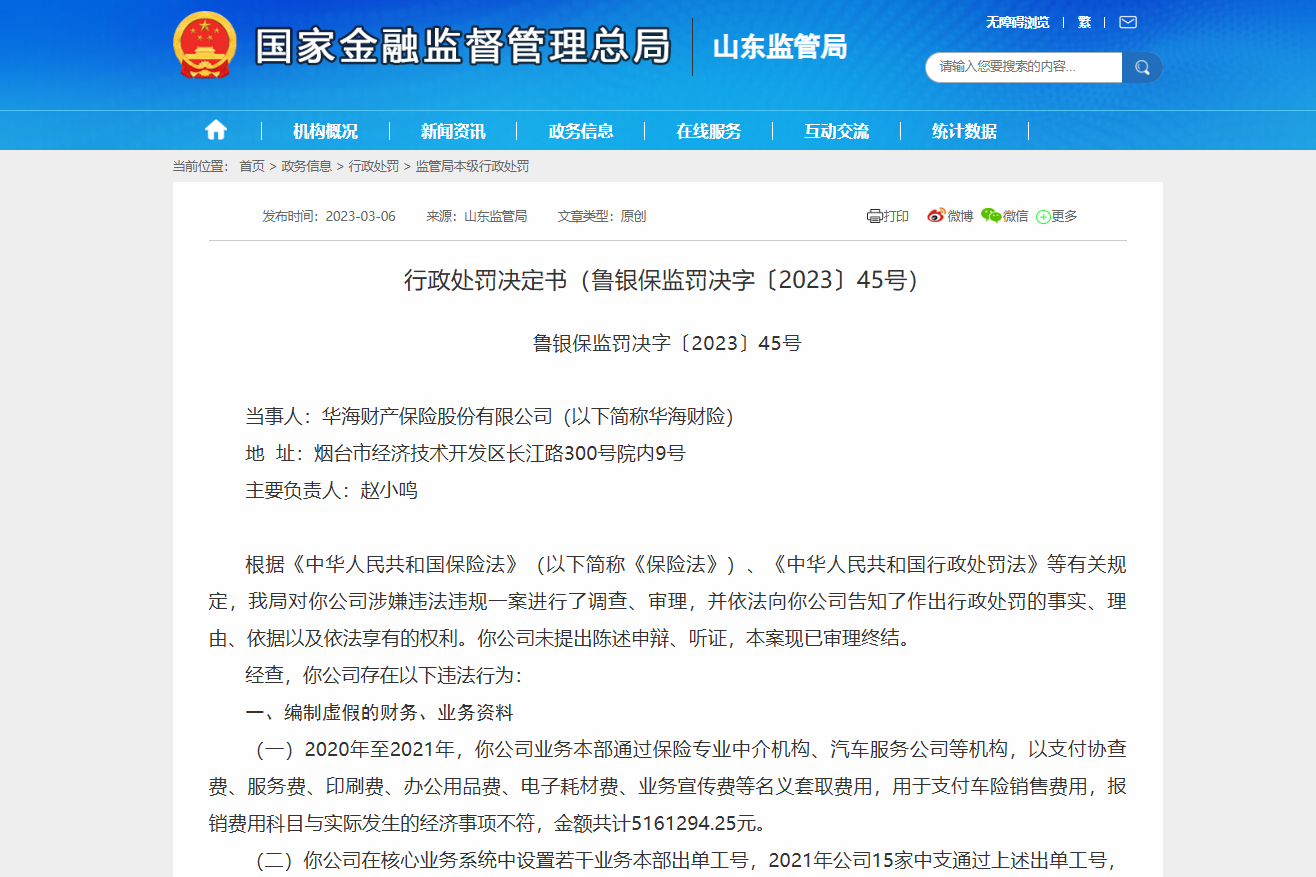Click the home icon in navigation bar
The image size is (1316, 877).
pos(216,130)
